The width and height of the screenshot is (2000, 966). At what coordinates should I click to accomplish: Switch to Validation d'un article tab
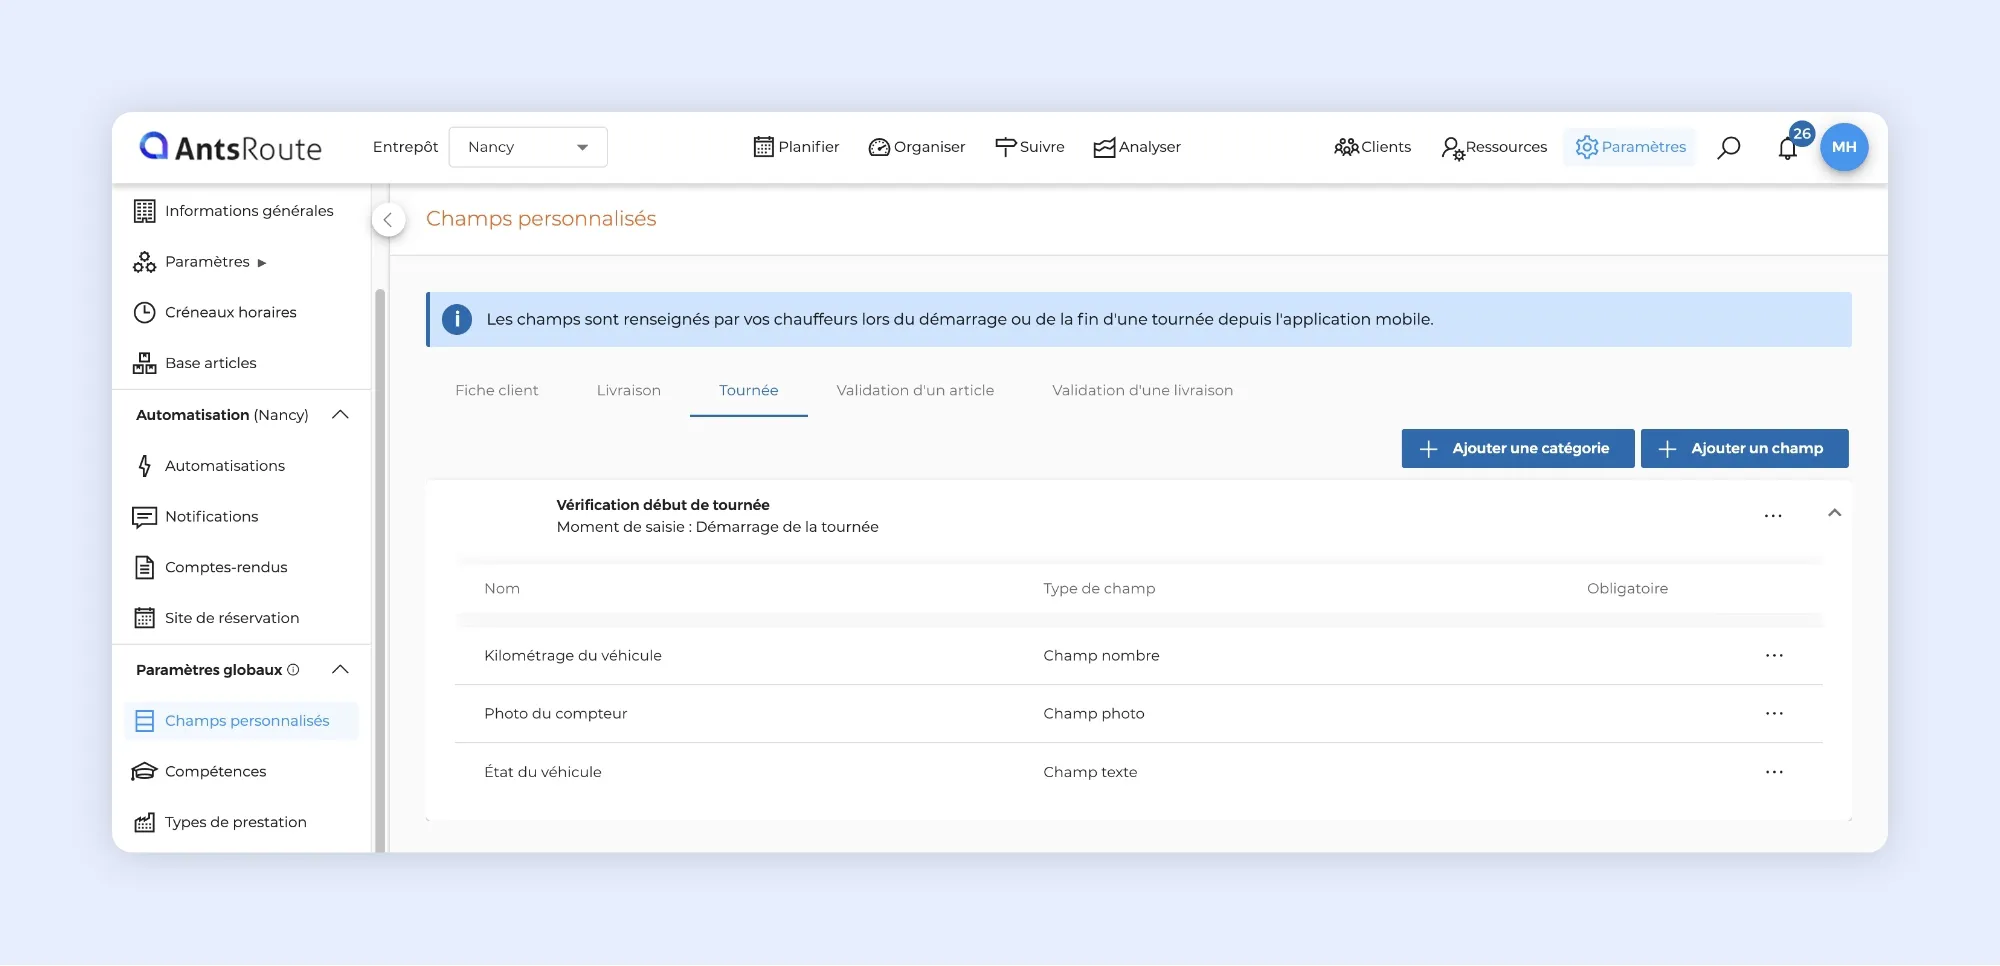tap(915, 391)
